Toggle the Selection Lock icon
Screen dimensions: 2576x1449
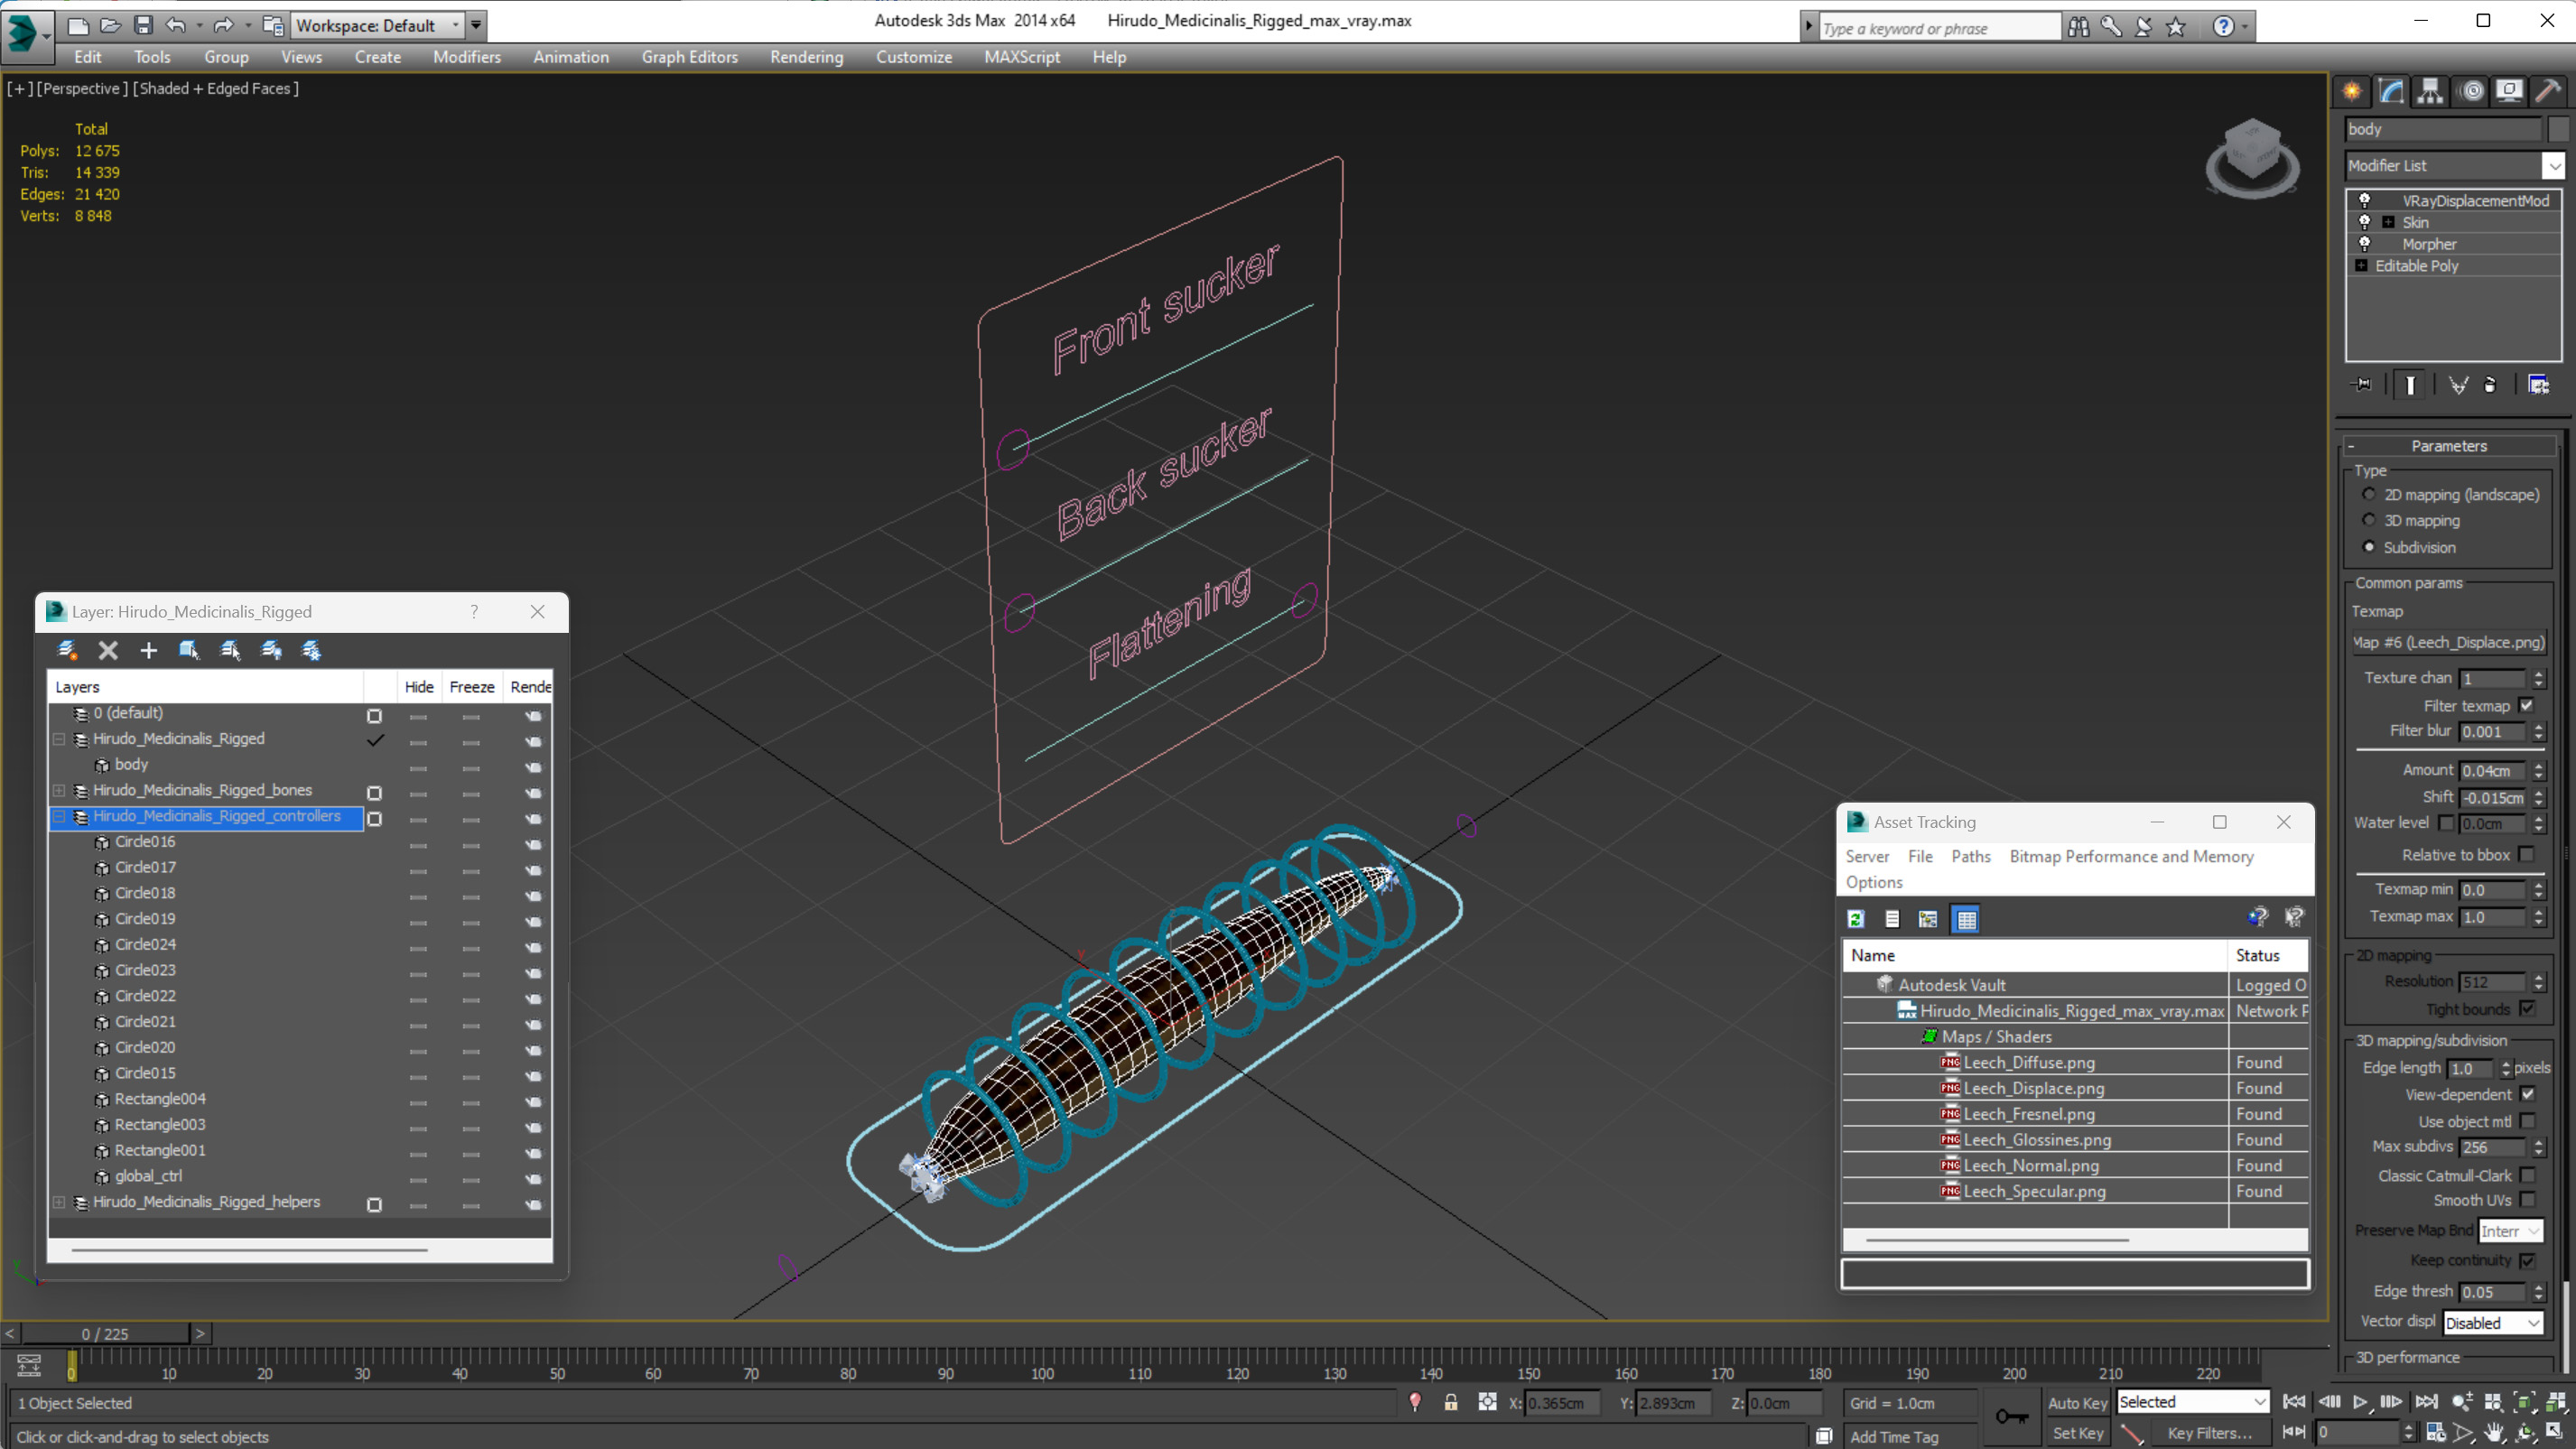pos(1450,1402)
